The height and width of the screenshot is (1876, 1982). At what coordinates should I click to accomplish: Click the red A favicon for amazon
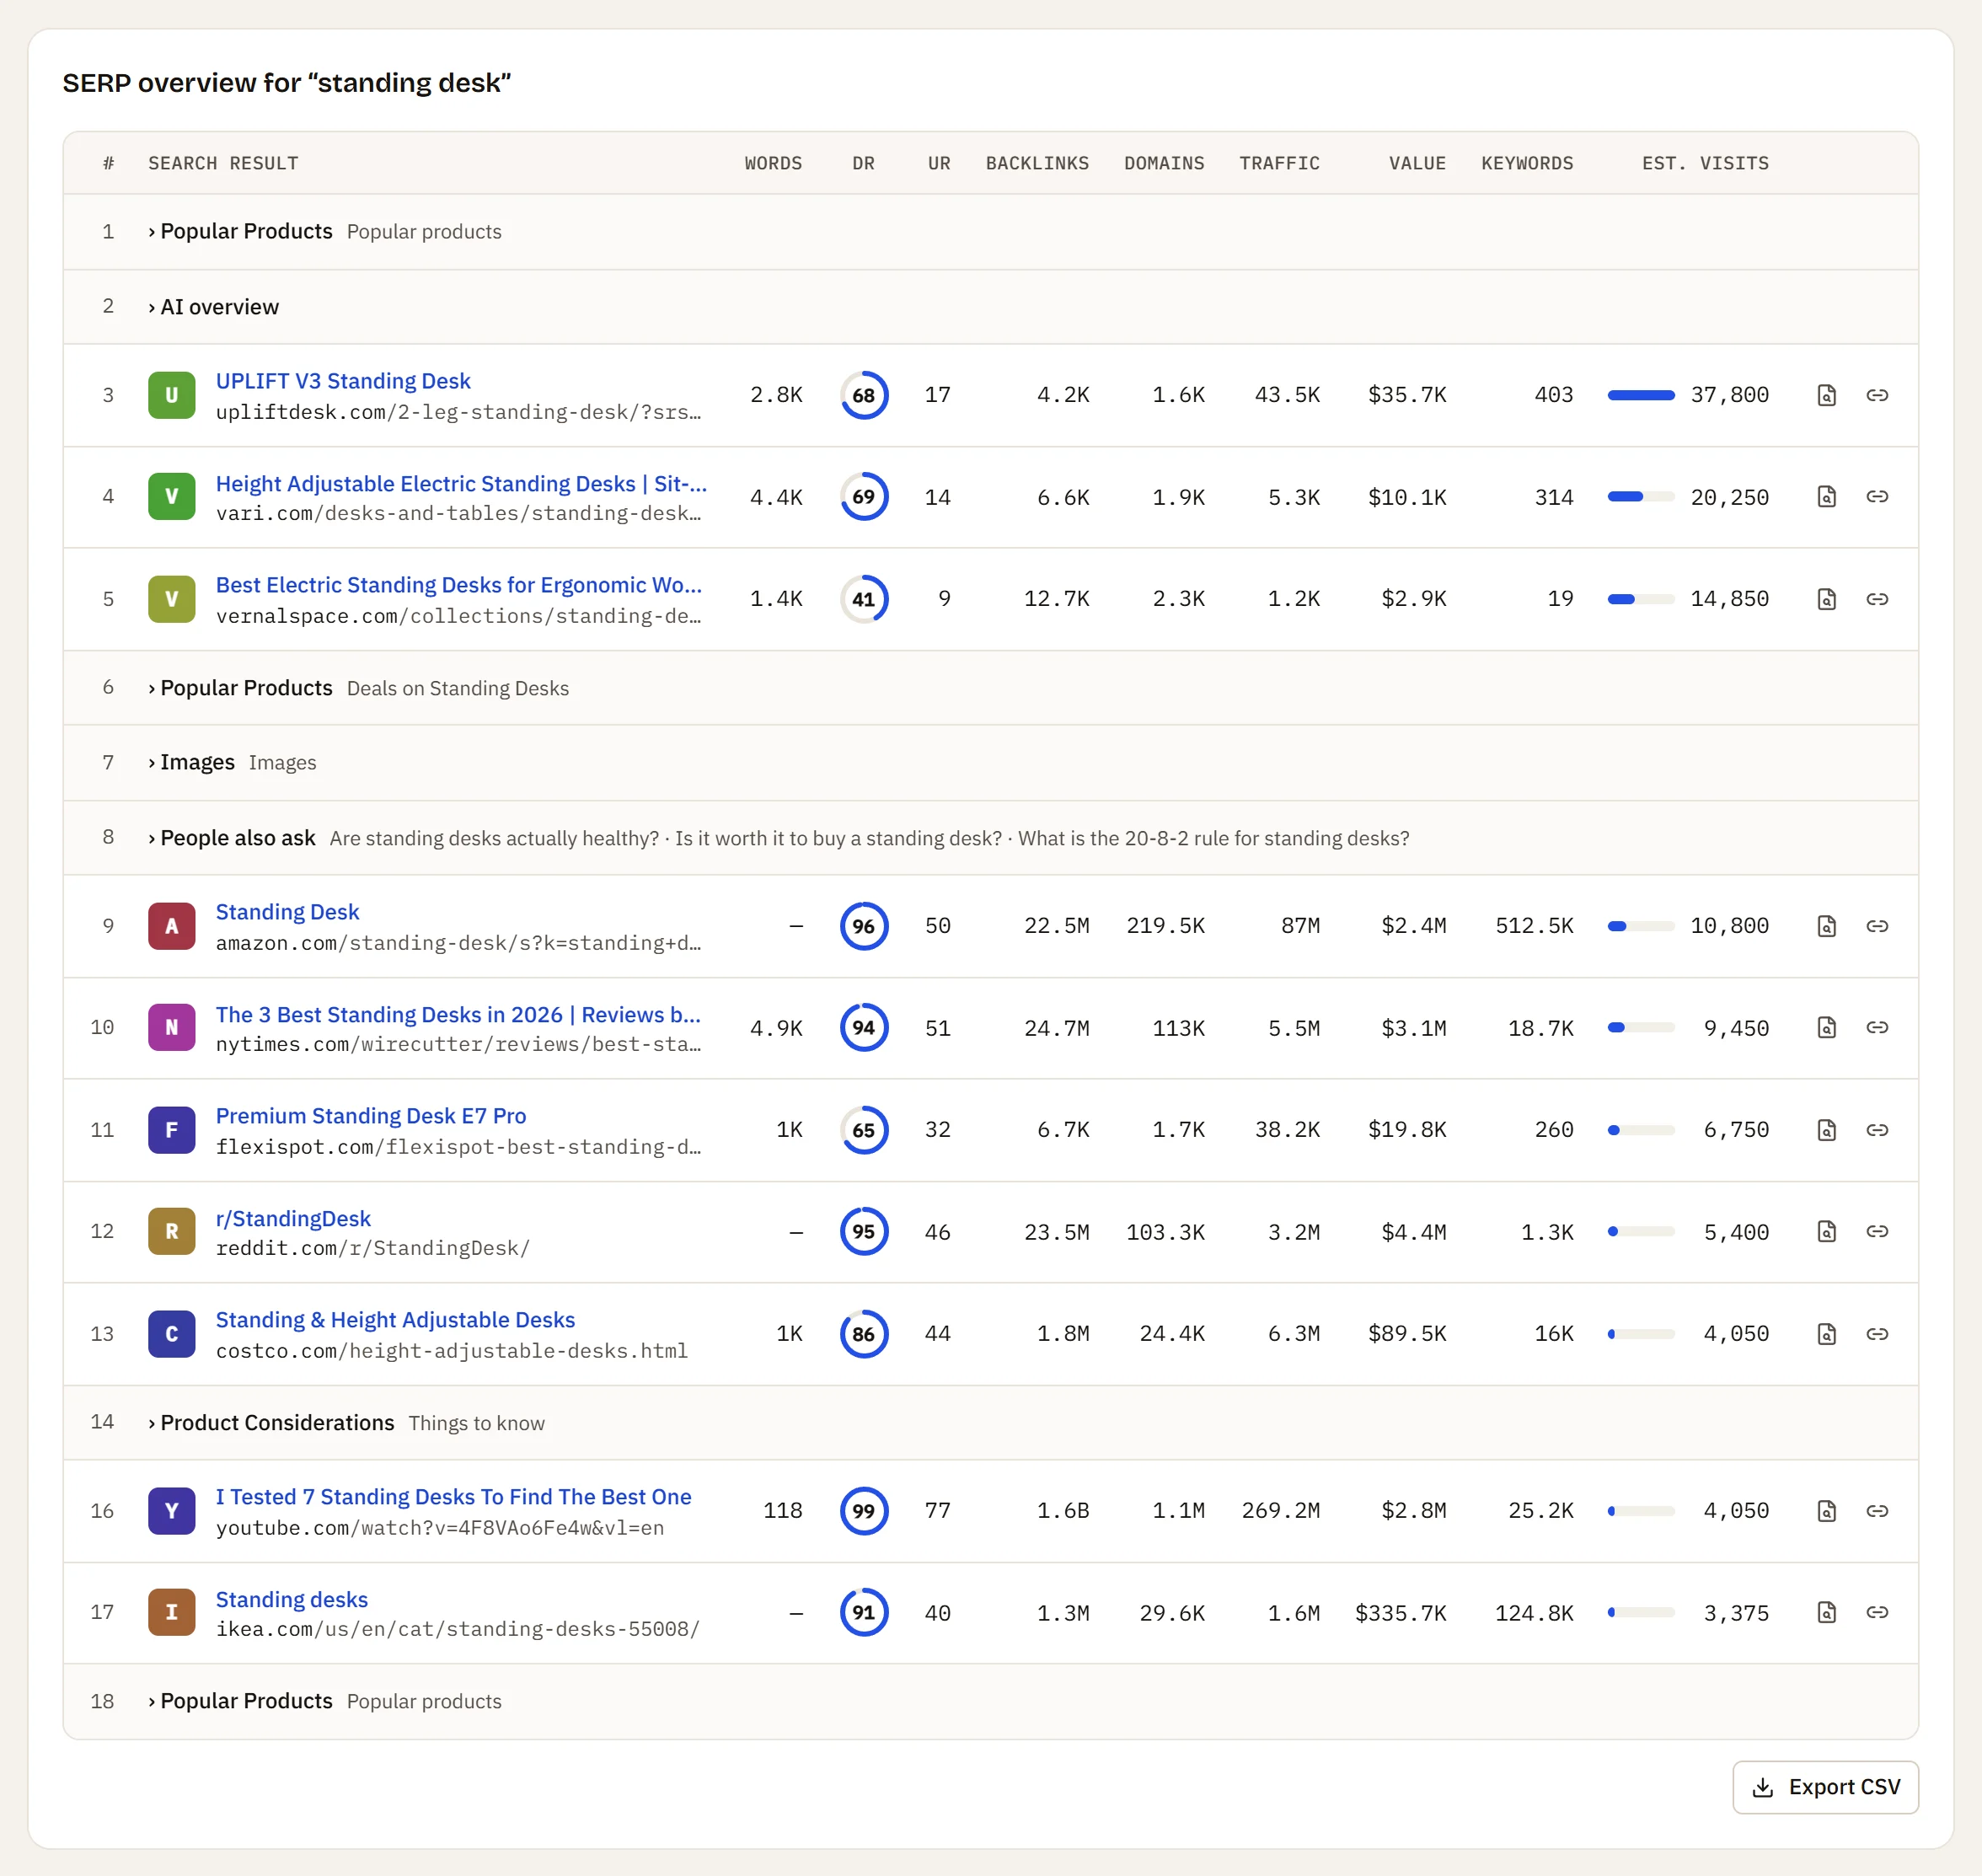[172, 926]
